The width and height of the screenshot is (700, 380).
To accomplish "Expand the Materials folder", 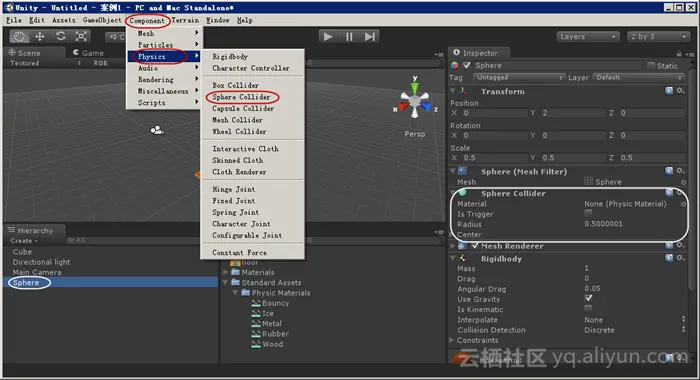I will 225,272.
